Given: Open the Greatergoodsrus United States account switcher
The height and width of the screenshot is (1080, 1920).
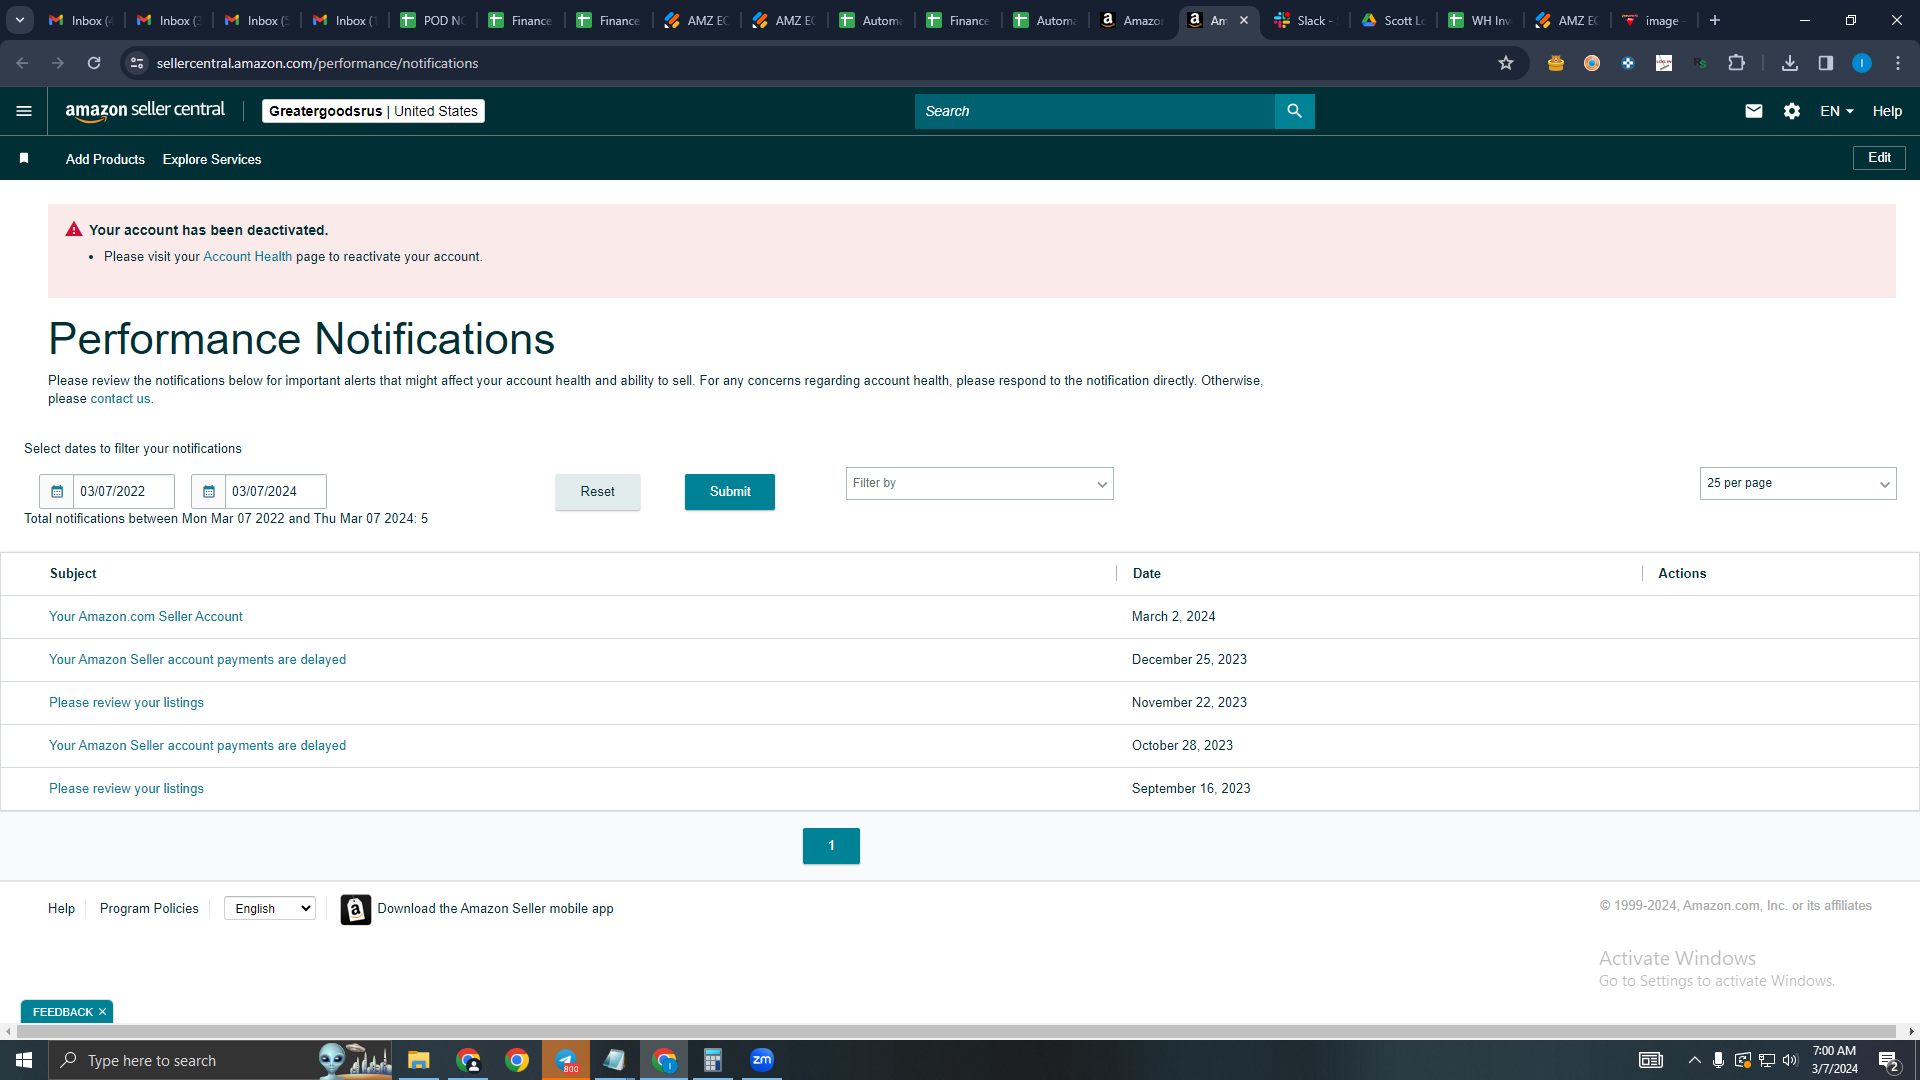Looking at the screenshot, I should pos(373,111).
